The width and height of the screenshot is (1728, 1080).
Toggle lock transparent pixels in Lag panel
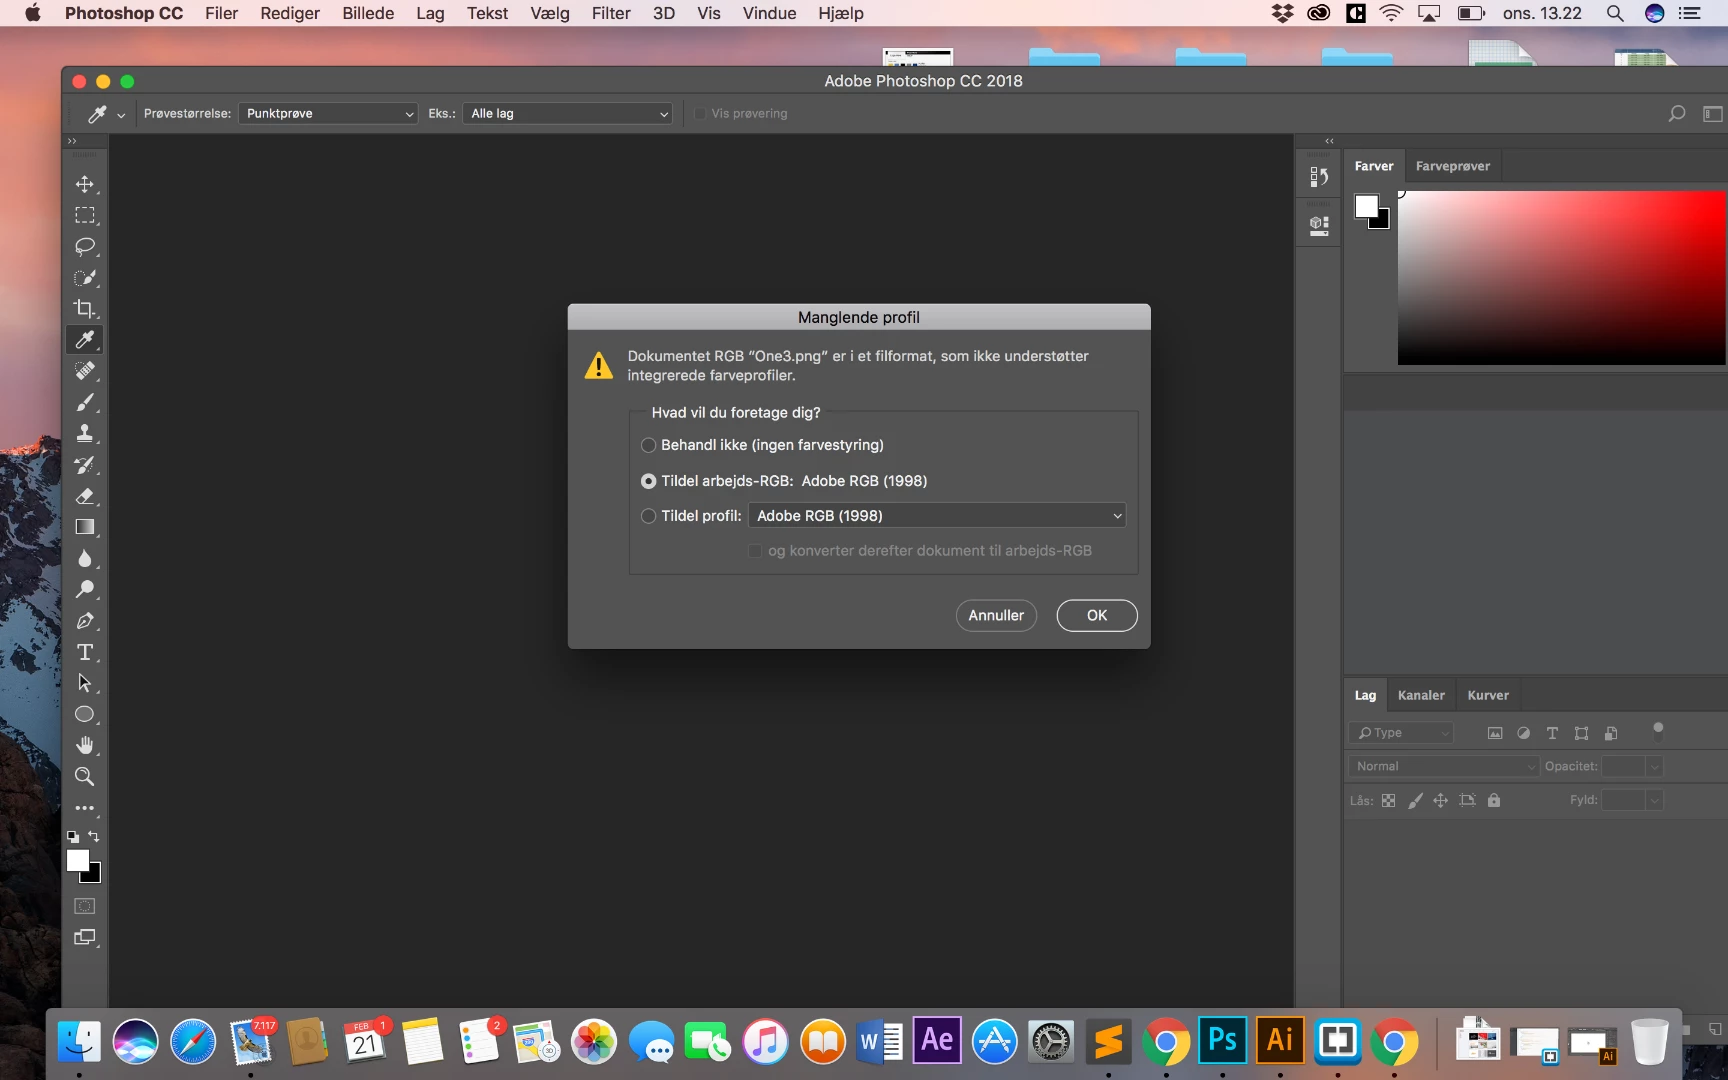pyautogui.click(x=1388, y=800)
